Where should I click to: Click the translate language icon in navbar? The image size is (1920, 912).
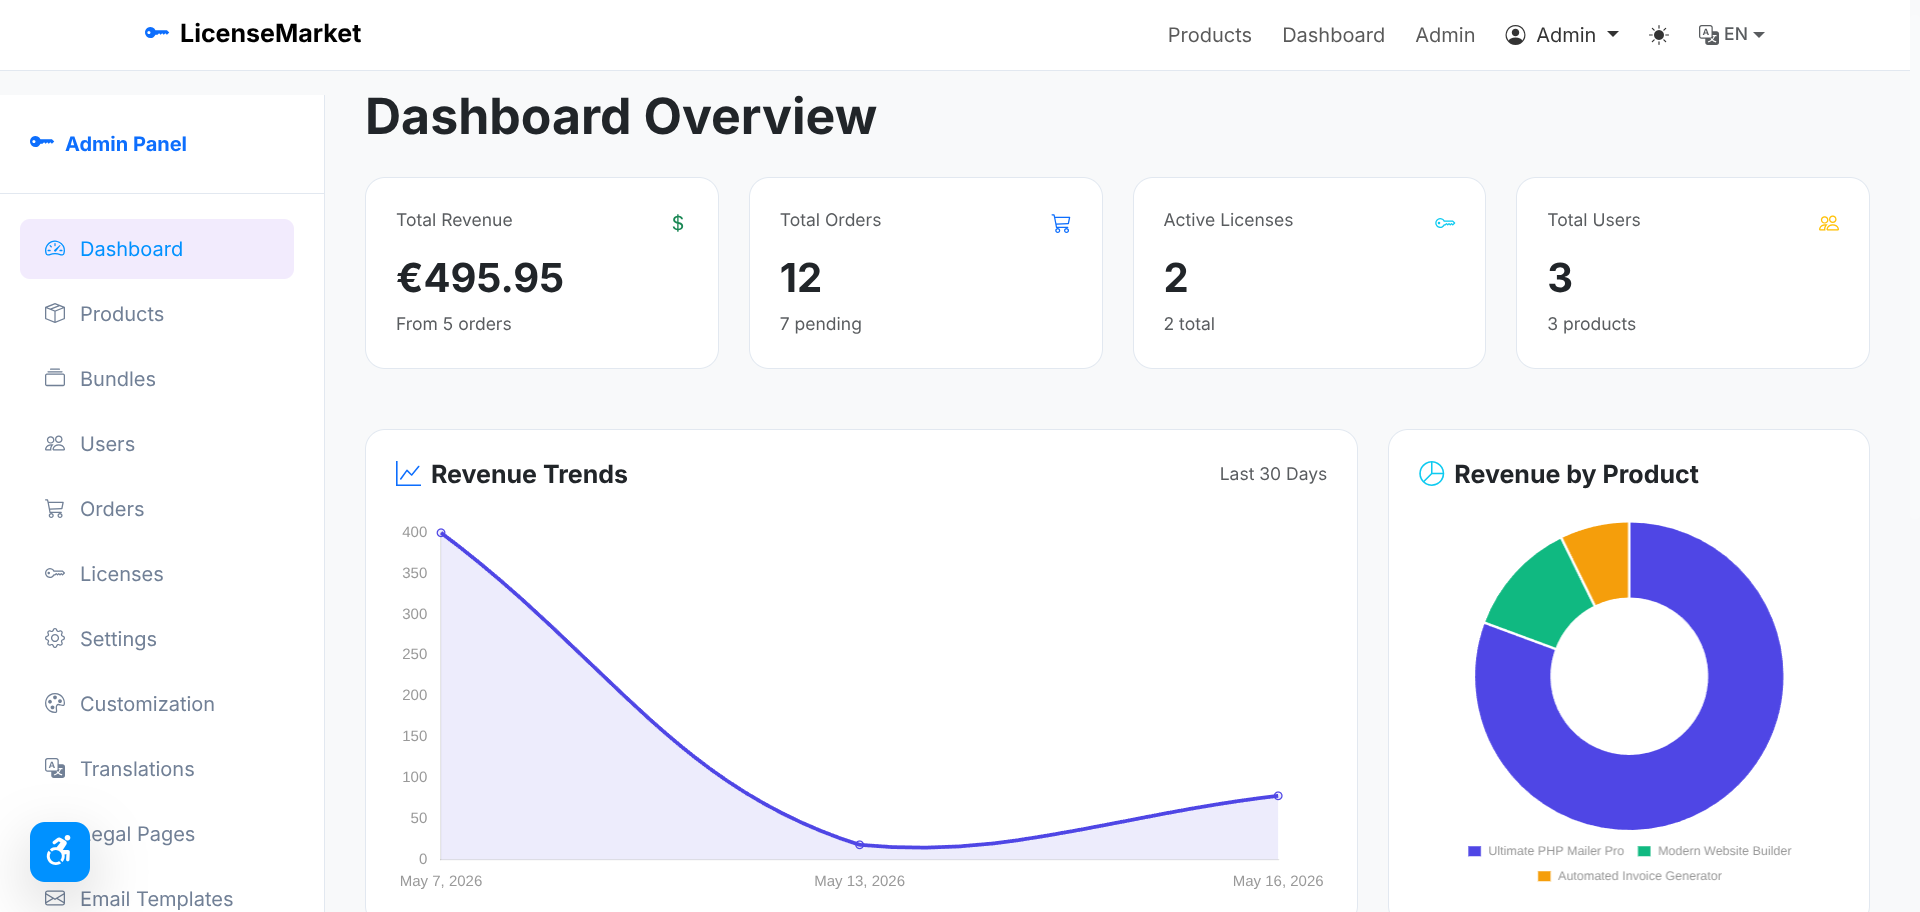click(x=1709, y=34)
